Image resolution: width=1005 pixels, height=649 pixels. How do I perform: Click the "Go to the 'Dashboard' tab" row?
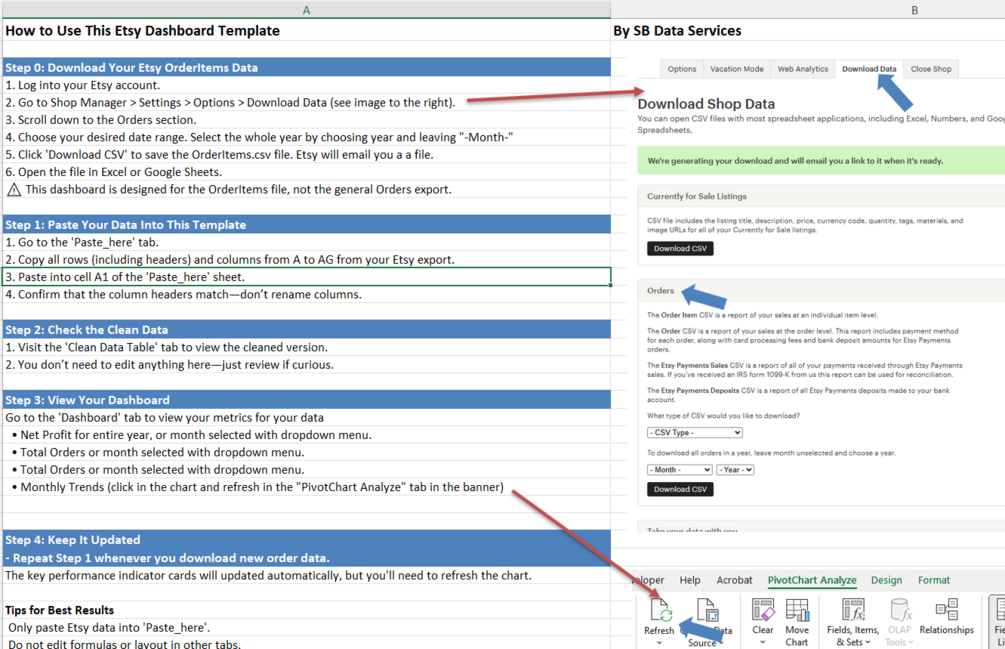tap(306, 417)
